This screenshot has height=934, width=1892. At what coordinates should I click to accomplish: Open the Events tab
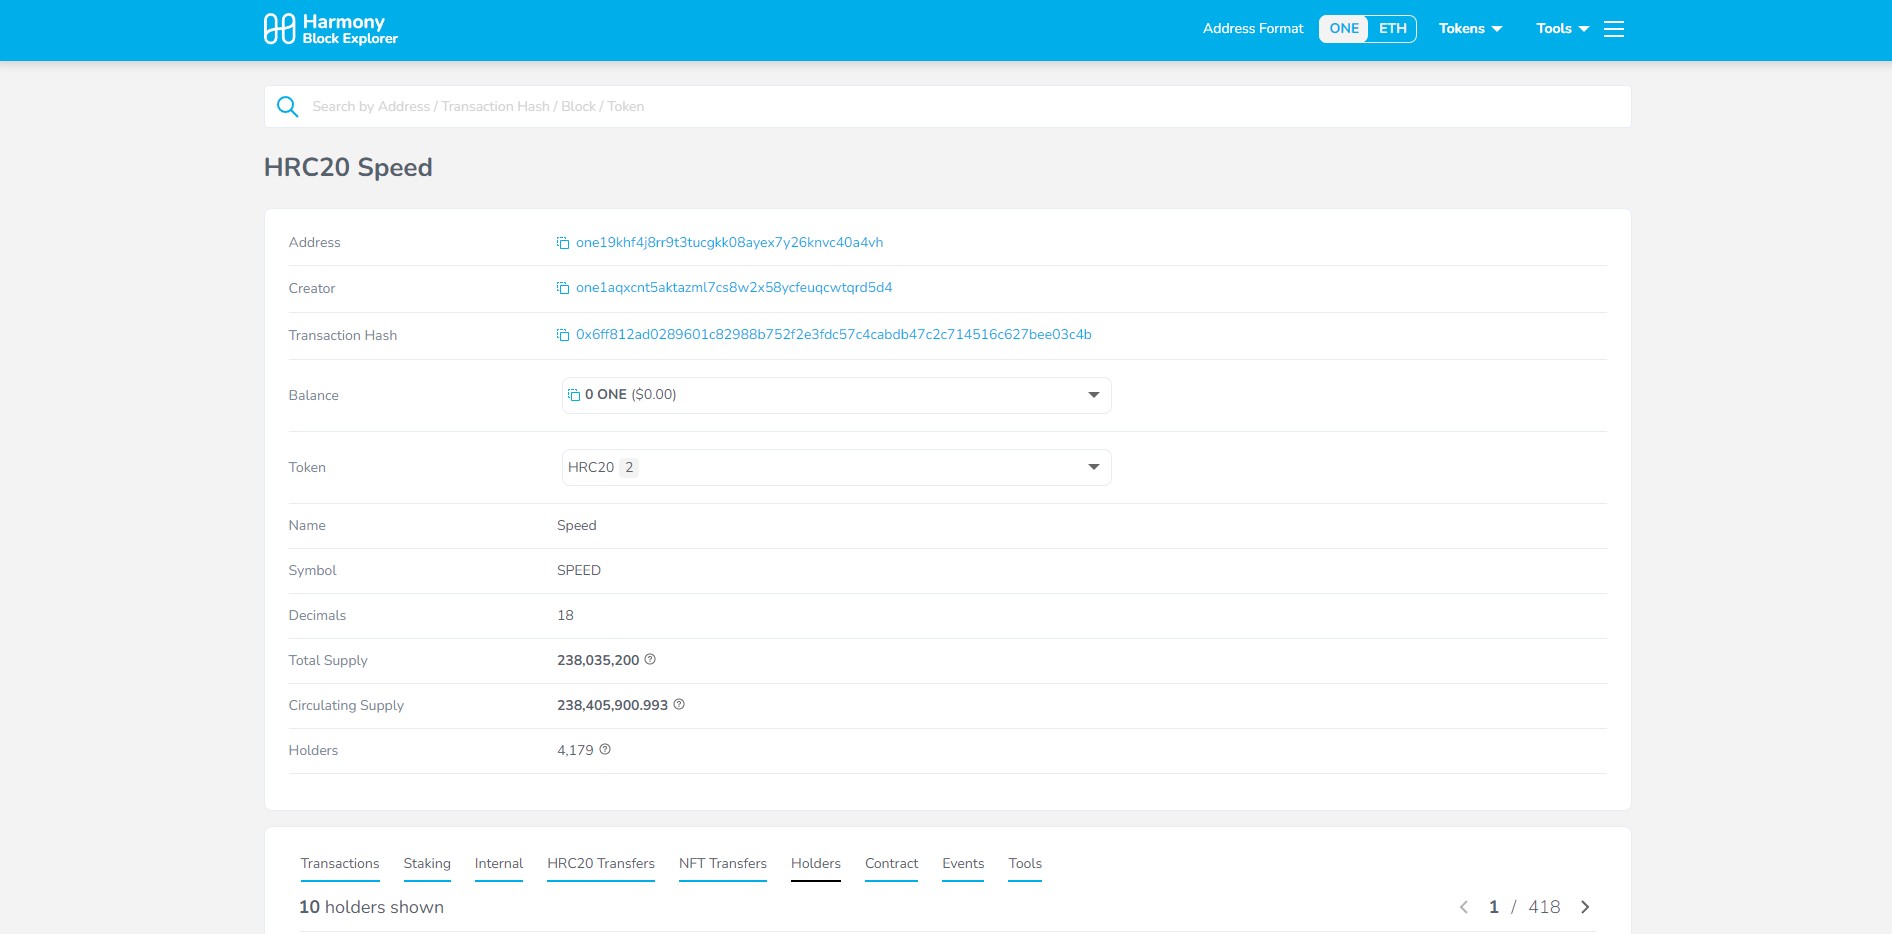(x=963, y=864)
